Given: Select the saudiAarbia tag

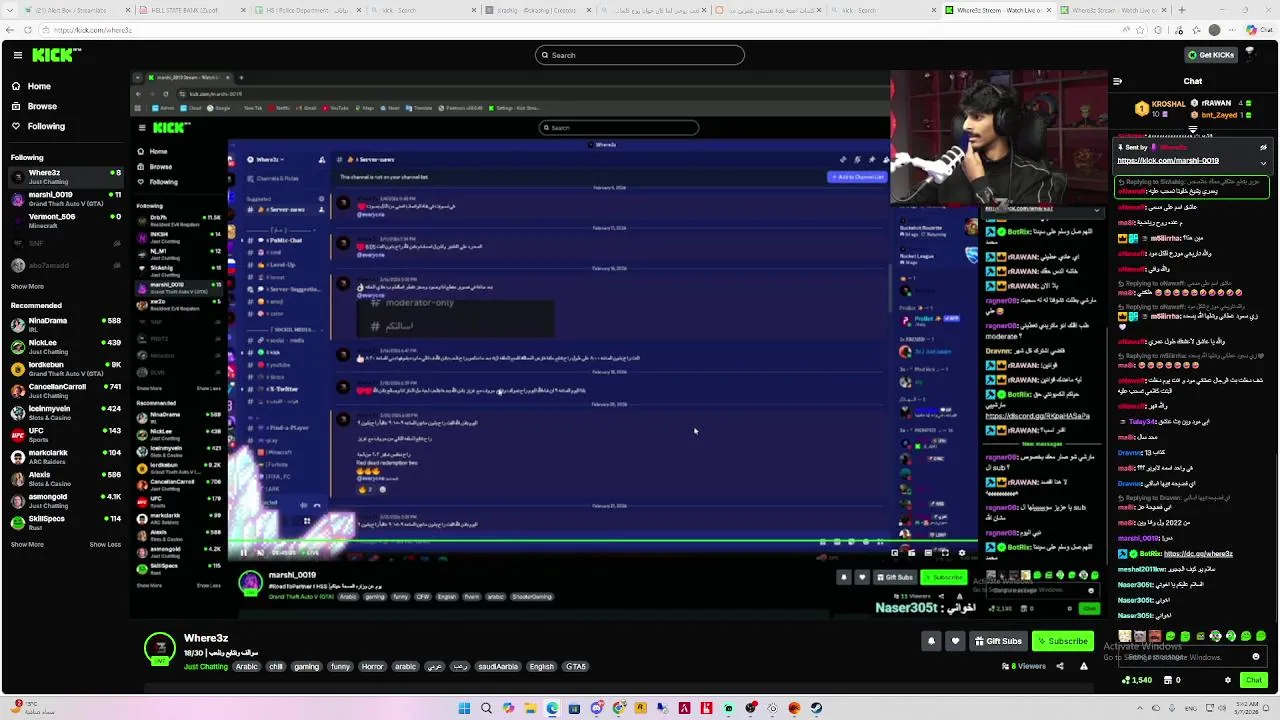Looking at the screenshot, I should pyautogui.click(x=498, y=666).
